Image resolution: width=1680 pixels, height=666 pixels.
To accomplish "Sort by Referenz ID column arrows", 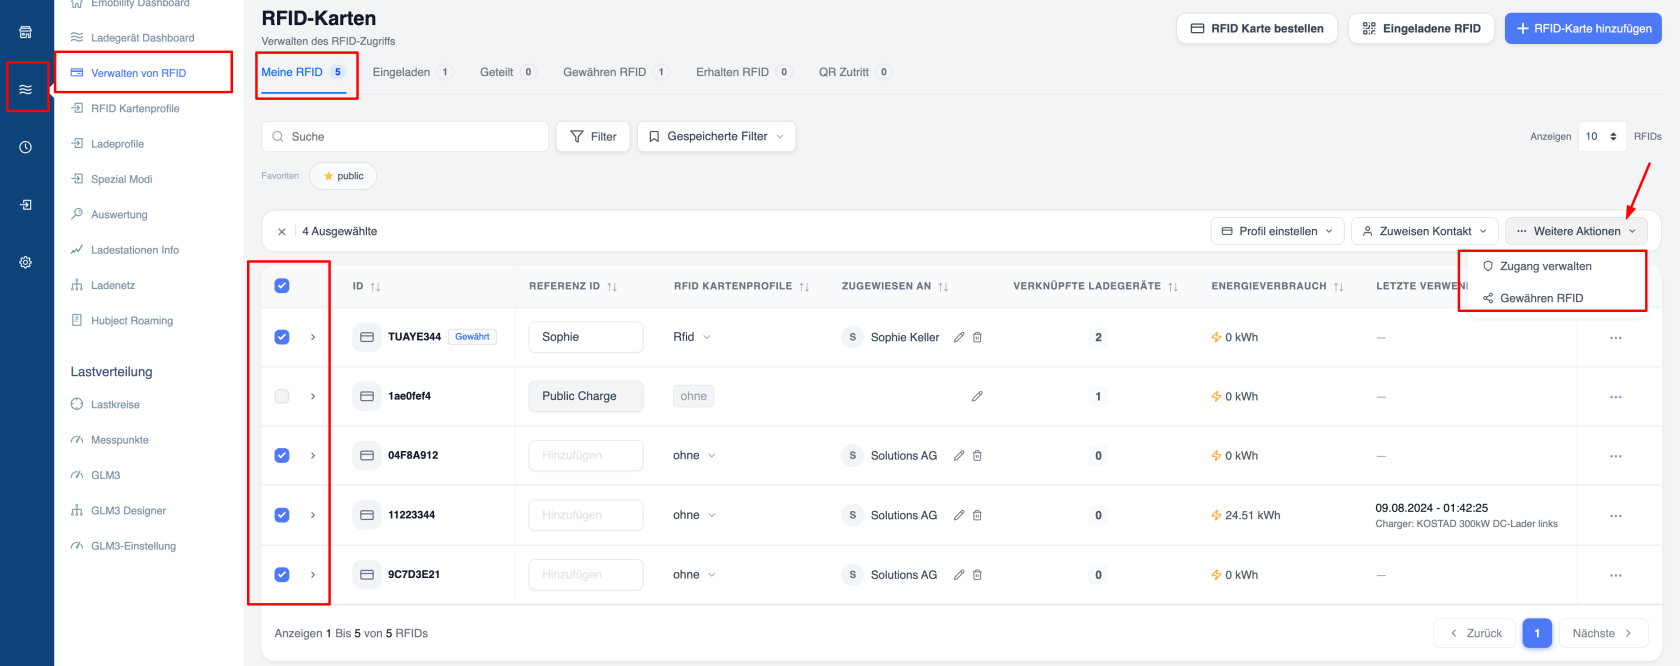I will coord(612,287).
